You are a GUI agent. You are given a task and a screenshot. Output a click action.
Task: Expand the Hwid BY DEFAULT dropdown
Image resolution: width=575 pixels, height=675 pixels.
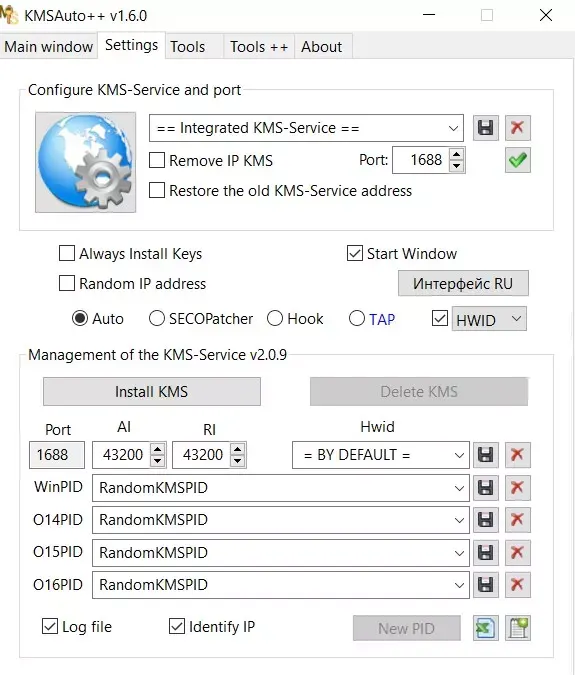pyautogui.click(x=380, y=455)
